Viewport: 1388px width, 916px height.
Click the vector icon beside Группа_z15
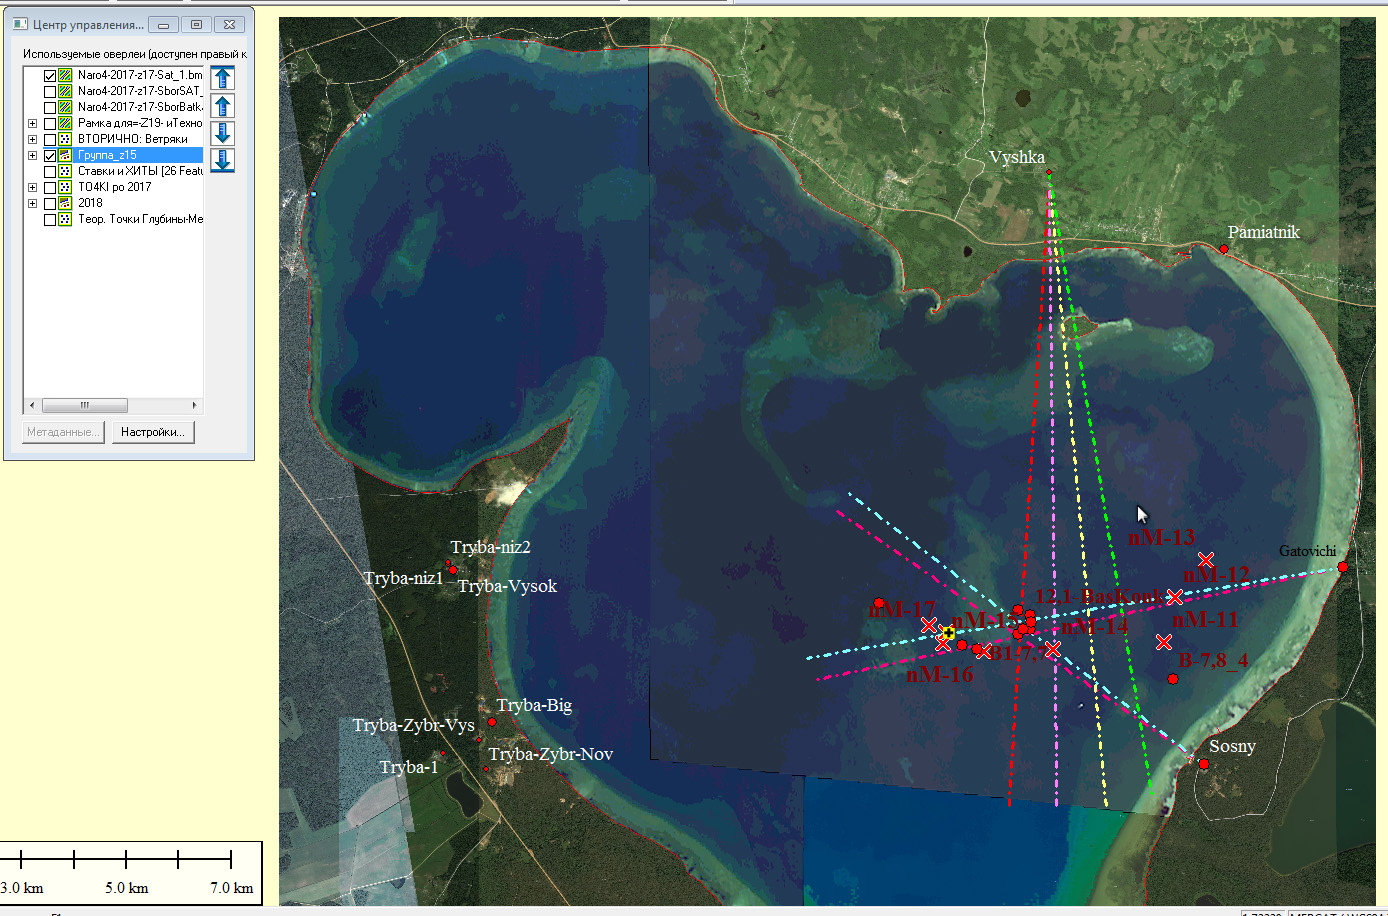65,155
